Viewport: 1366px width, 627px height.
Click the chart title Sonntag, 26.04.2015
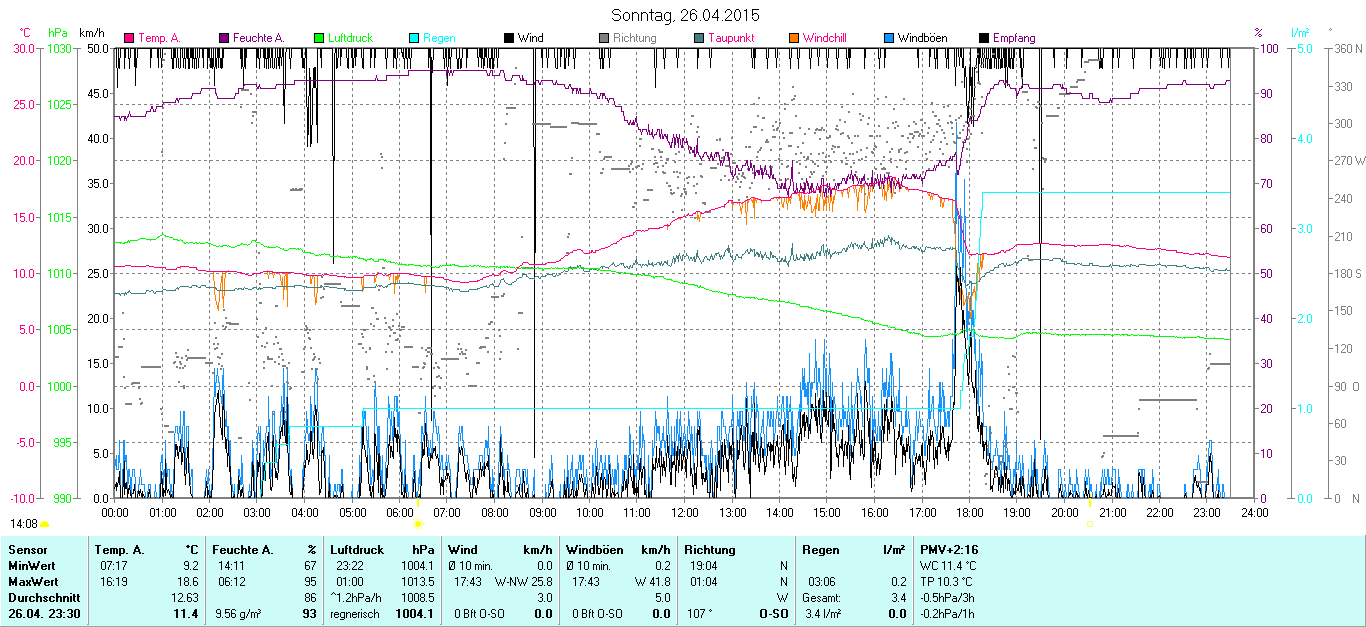(x=685, y=15)
